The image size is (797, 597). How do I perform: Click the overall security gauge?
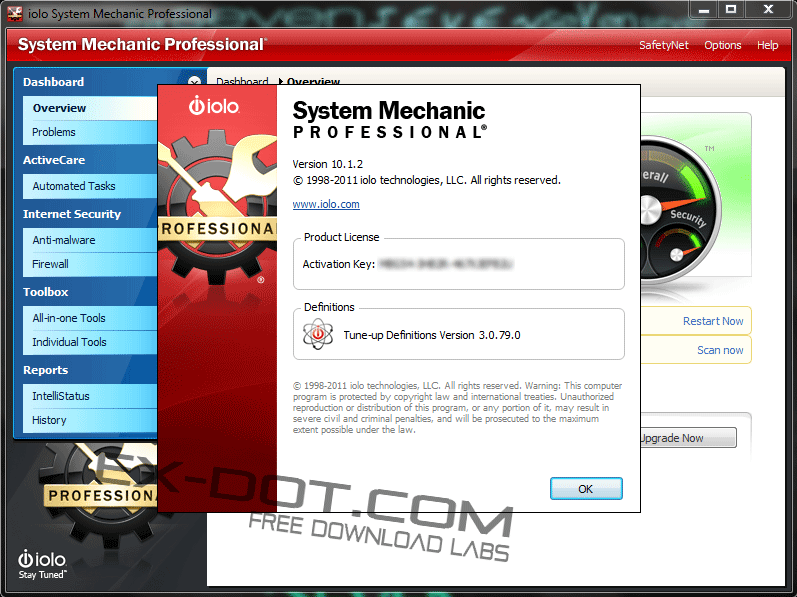point(680,210)
